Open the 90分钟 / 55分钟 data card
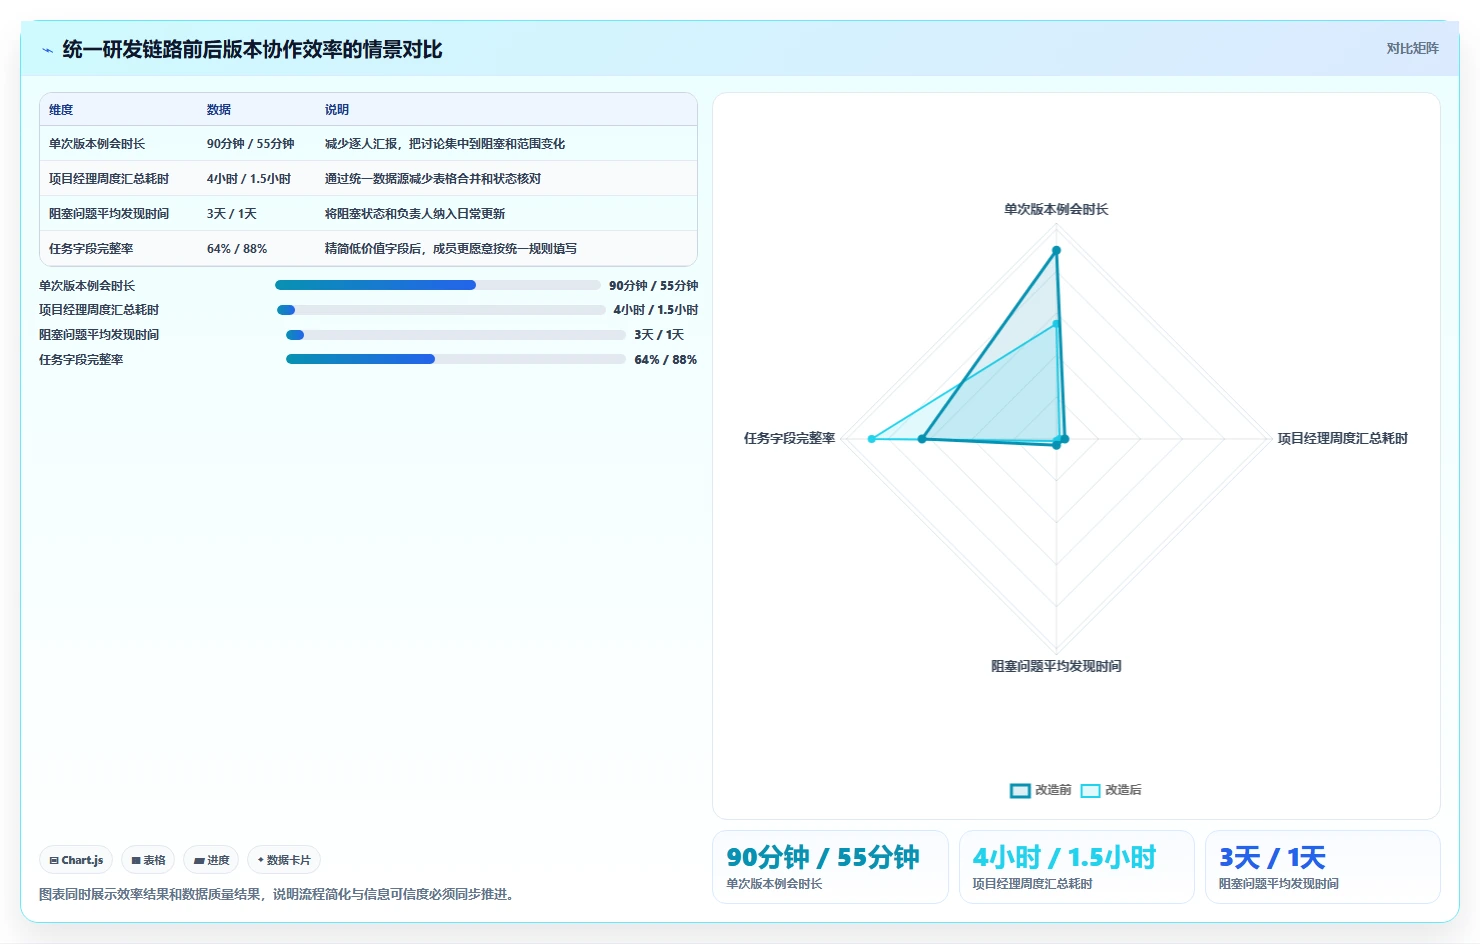This screenshot has width=1480, height=944. (830, 867)
